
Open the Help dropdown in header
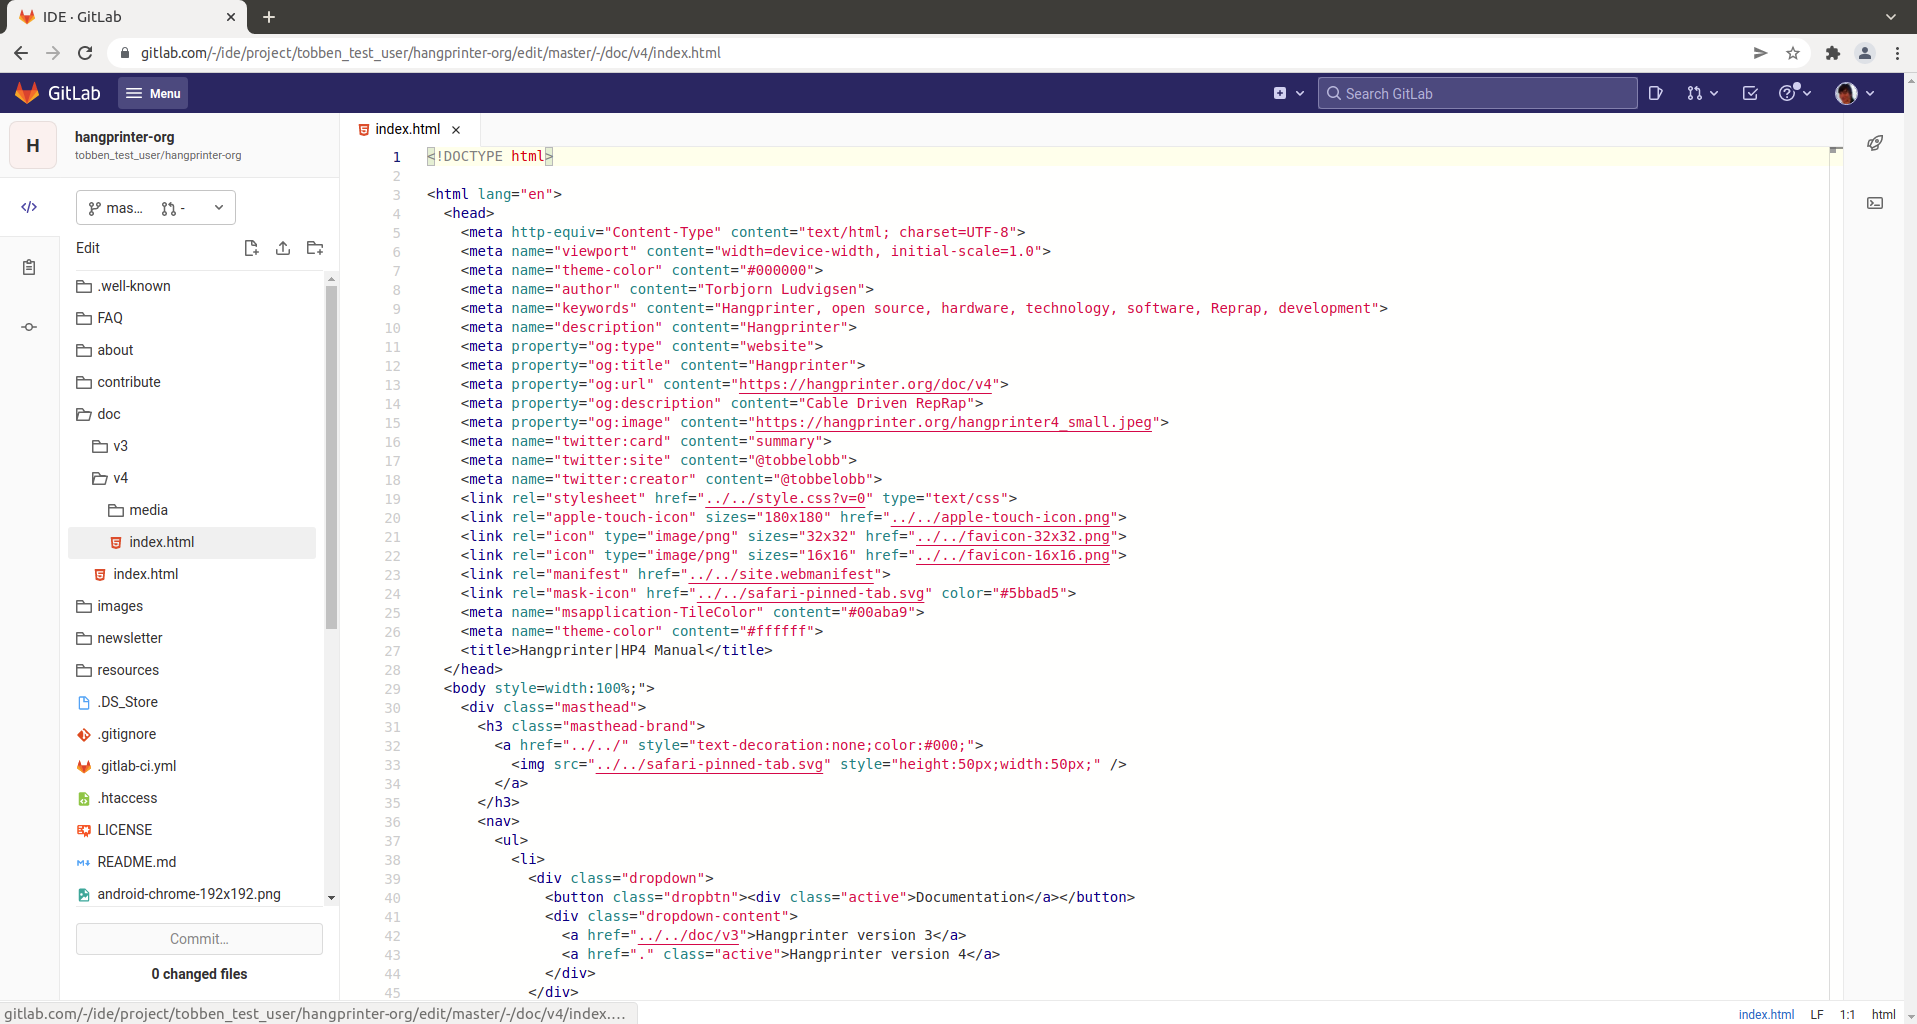coord(1795,93)
